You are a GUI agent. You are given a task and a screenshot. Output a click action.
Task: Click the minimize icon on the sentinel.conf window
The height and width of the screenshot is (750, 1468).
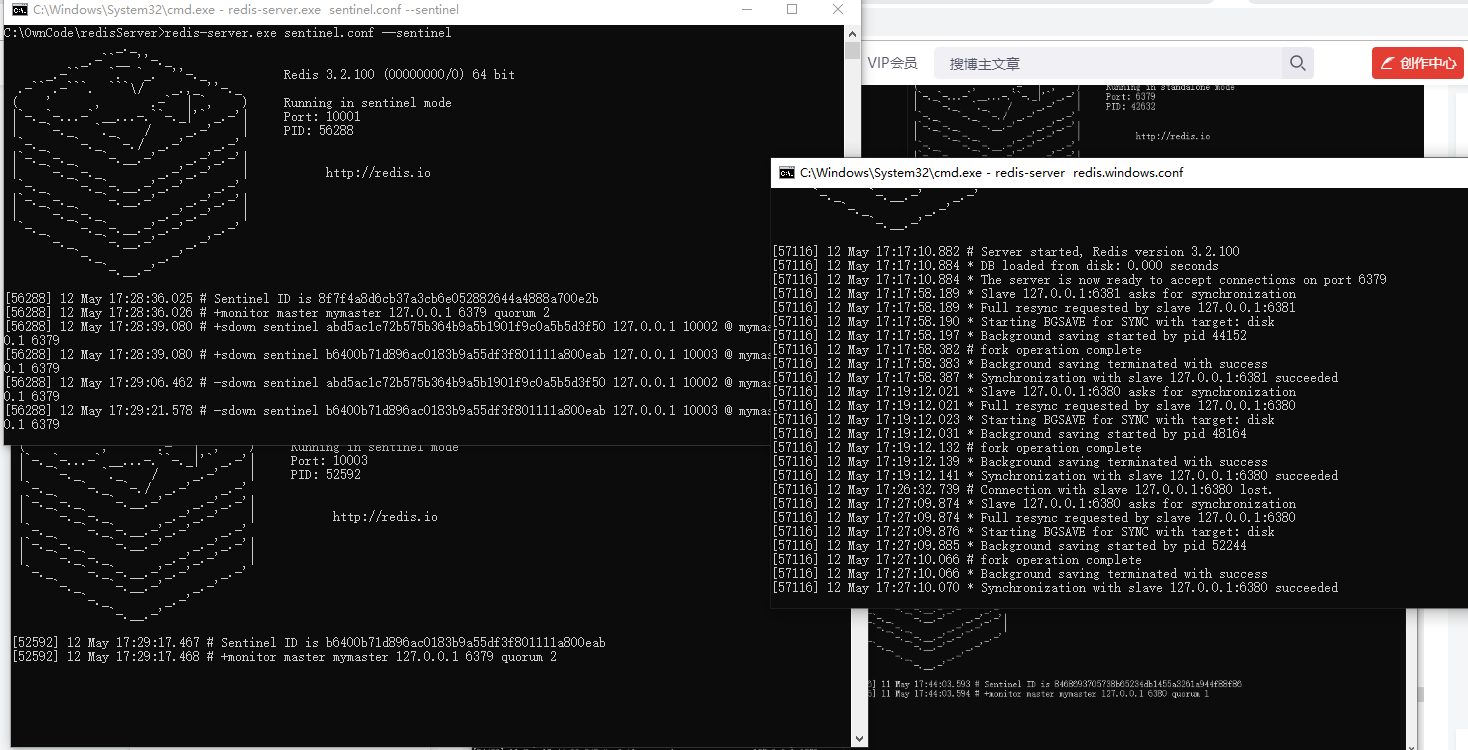tap(745, 9)
